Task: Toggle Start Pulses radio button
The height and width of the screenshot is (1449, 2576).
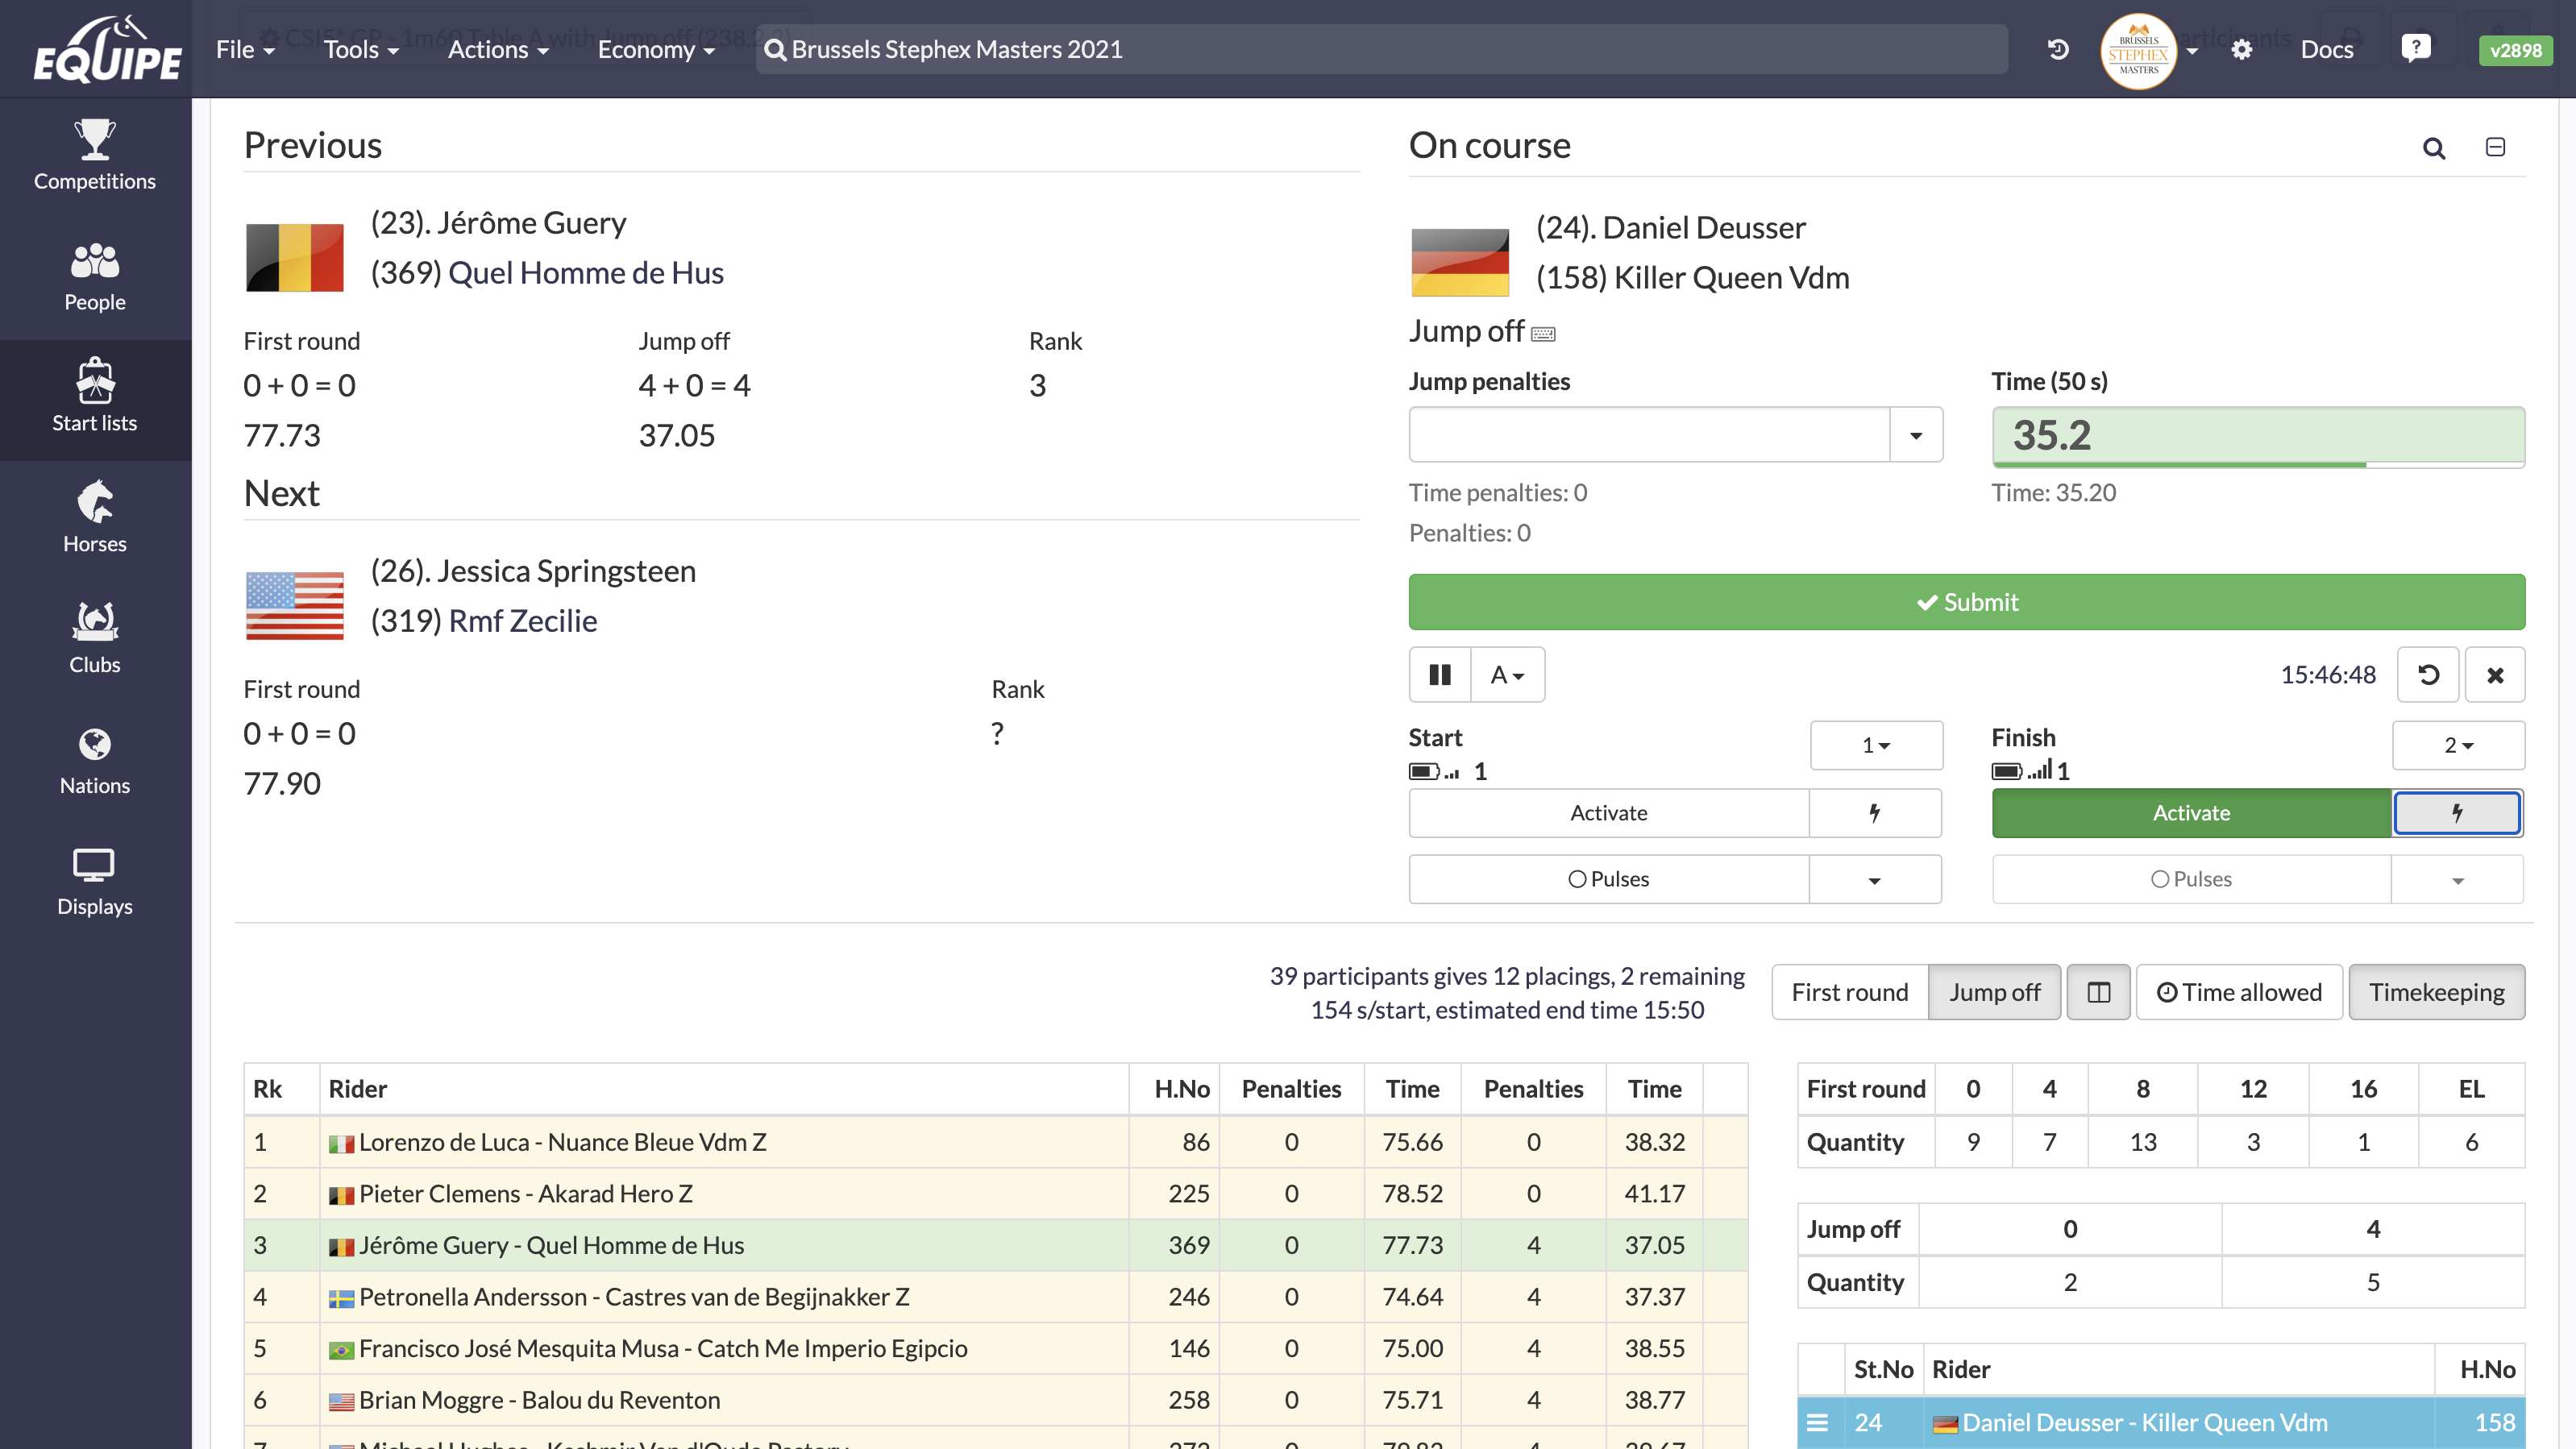Action: click(1608, 879)
